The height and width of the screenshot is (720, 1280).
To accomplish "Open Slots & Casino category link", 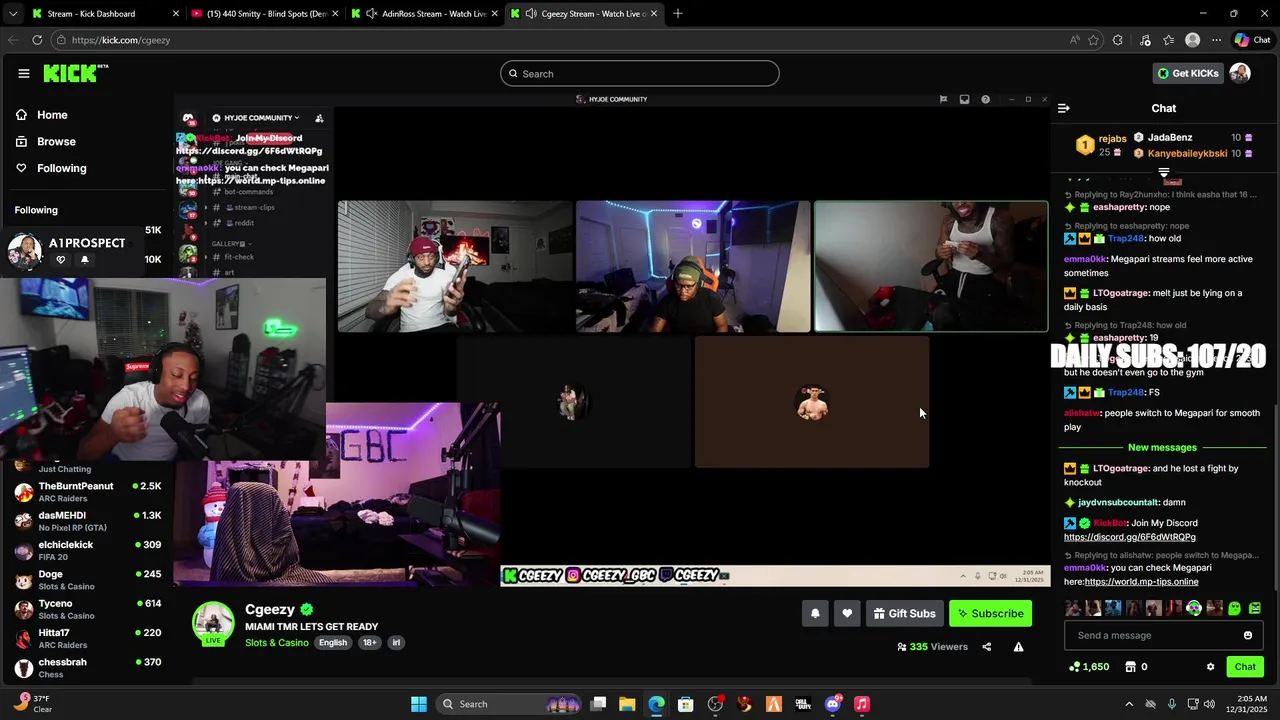I will [276, 643].
